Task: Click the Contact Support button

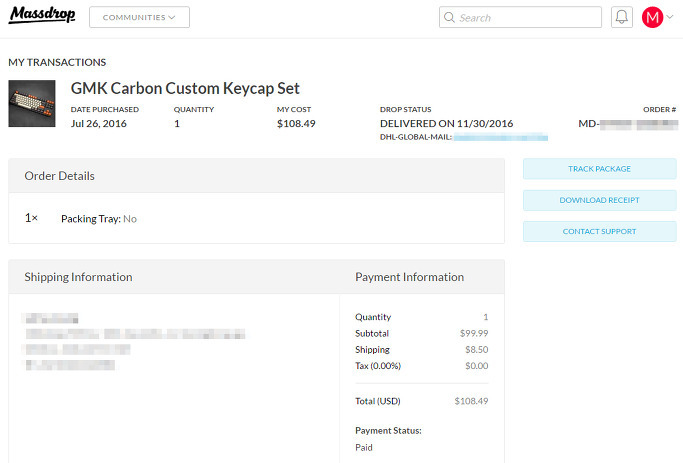Action: 599,231
